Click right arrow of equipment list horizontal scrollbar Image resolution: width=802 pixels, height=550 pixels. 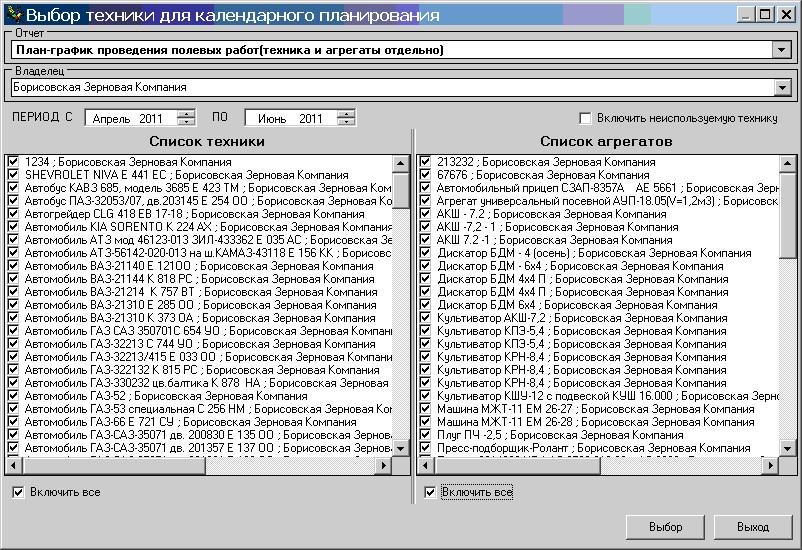385,466
